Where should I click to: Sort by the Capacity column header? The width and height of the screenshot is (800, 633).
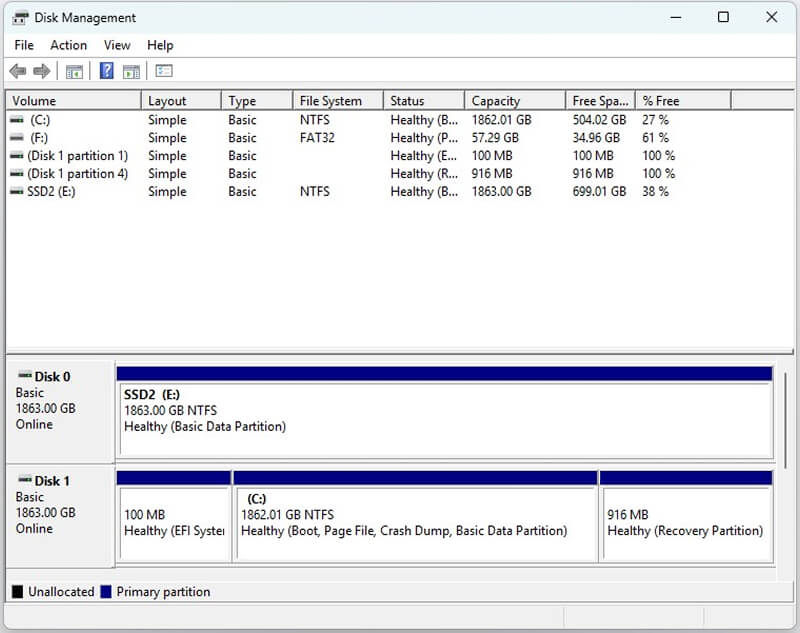tap(515, 100)
